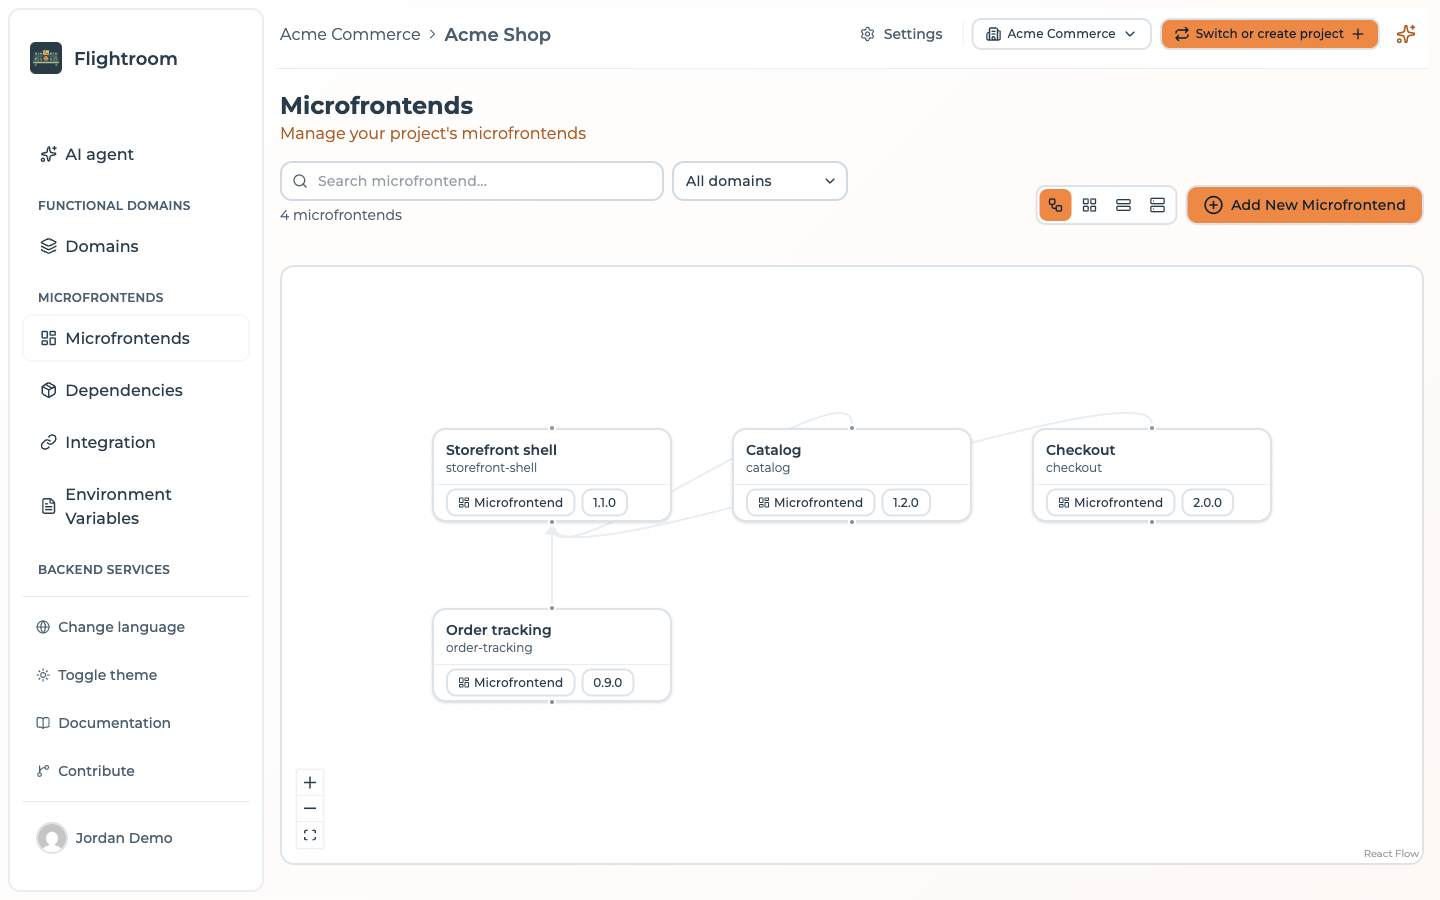Select the Order tracking node
1440x900 pixels.
(x=552, y=655)
